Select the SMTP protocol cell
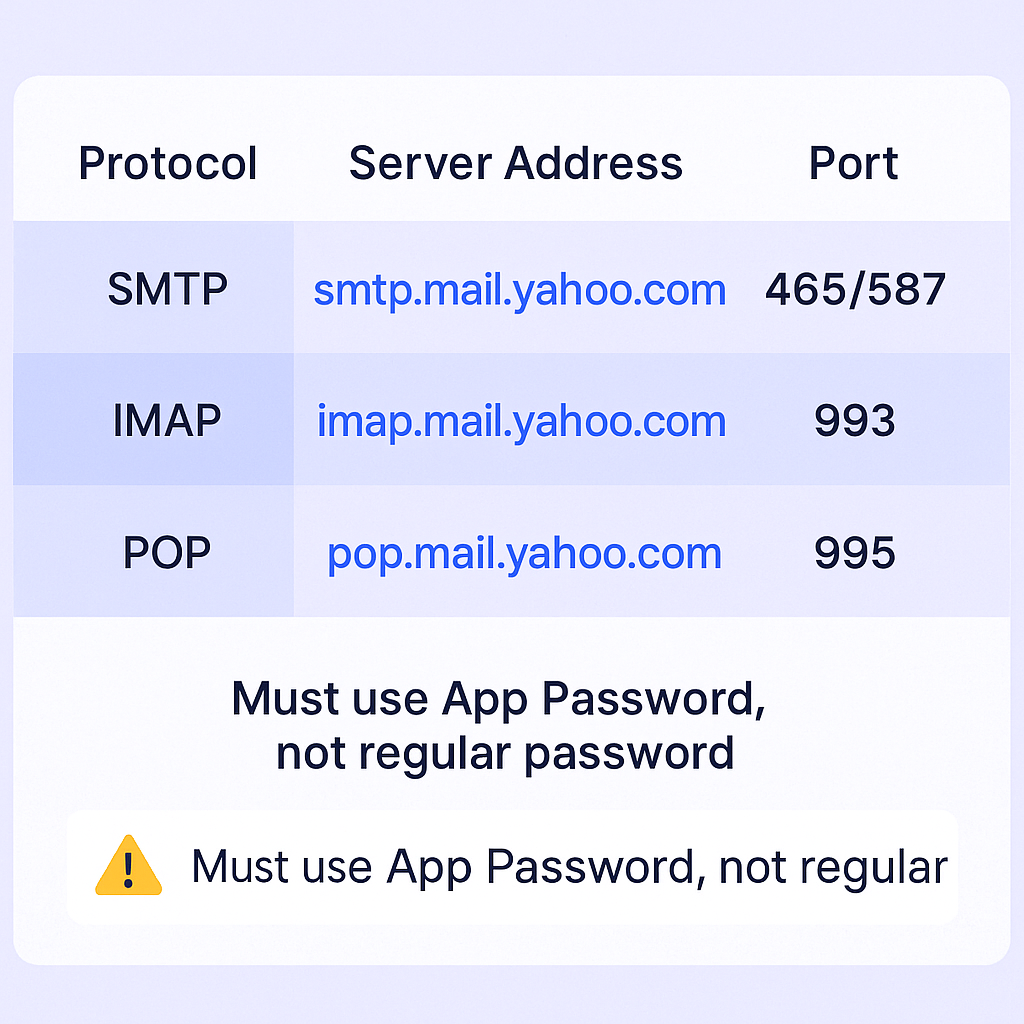This screenshot has height=1024, width=1024. click(x=168, y=290)
